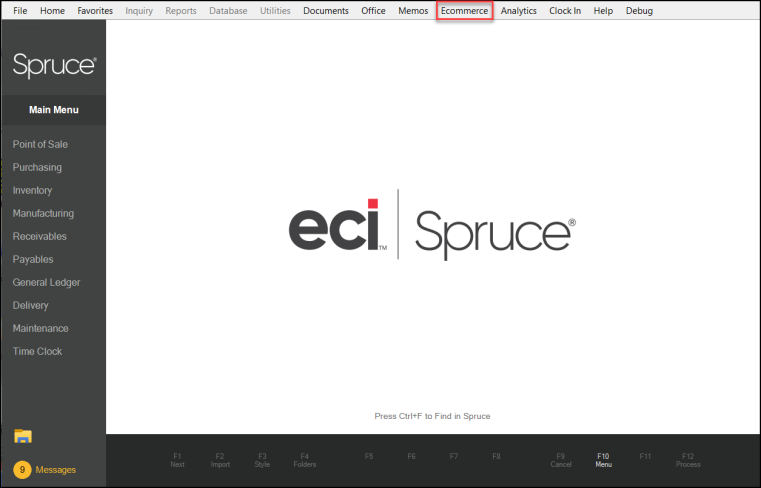Screen dimensions: 761x488
Task: Click the yellow 9 messages badge
Action: click(x=22, y=470)
